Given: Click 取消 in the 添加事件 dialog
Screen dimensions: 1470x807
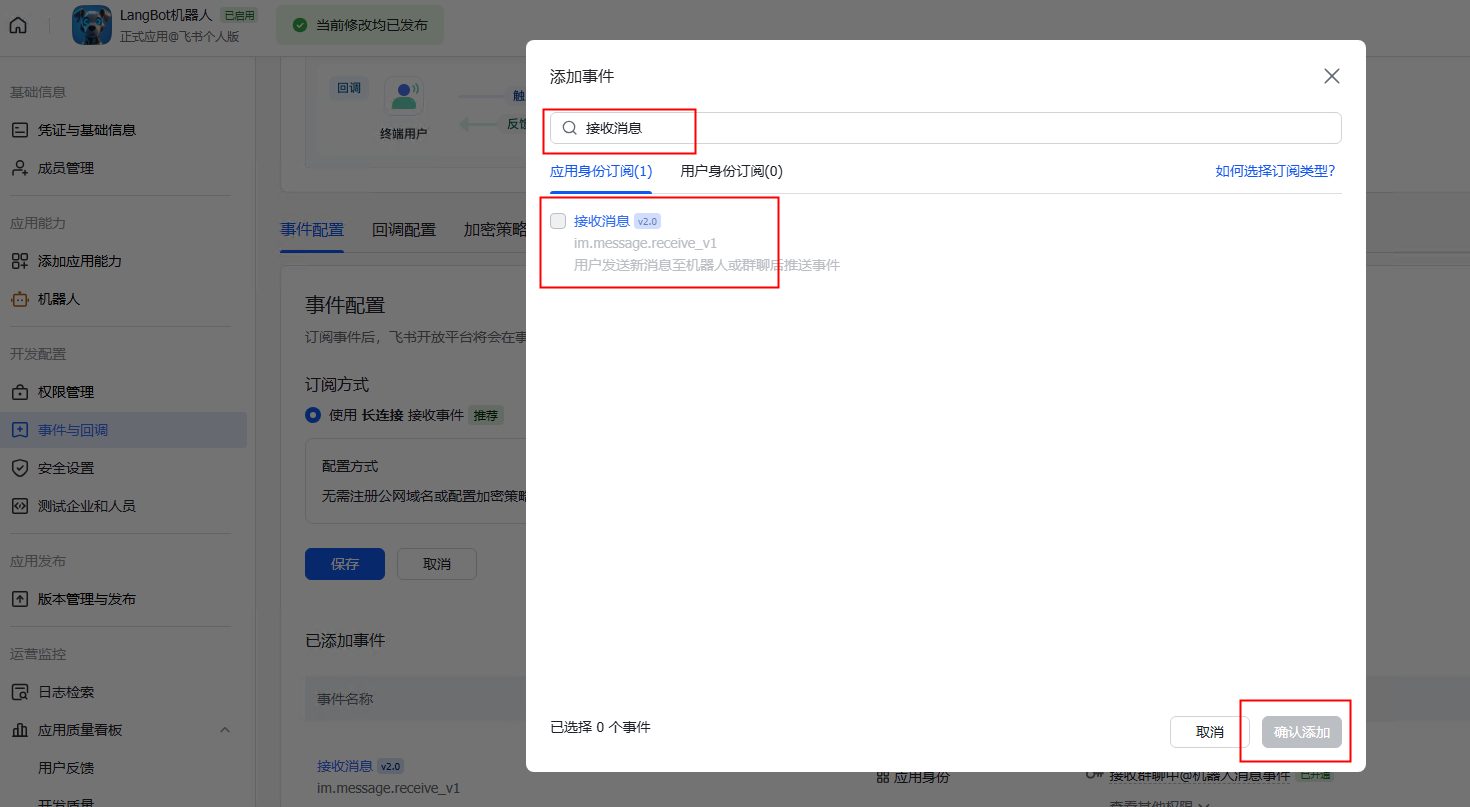Looking at the screenshot, I should tap(1210, 732).
